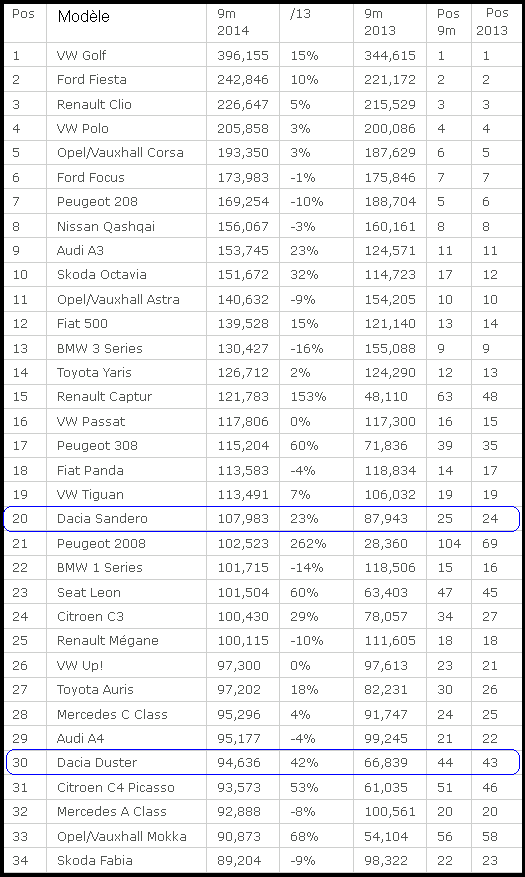525x877 pixels.
Task: Click the Modèle column header
Action: tap(83, 17)
